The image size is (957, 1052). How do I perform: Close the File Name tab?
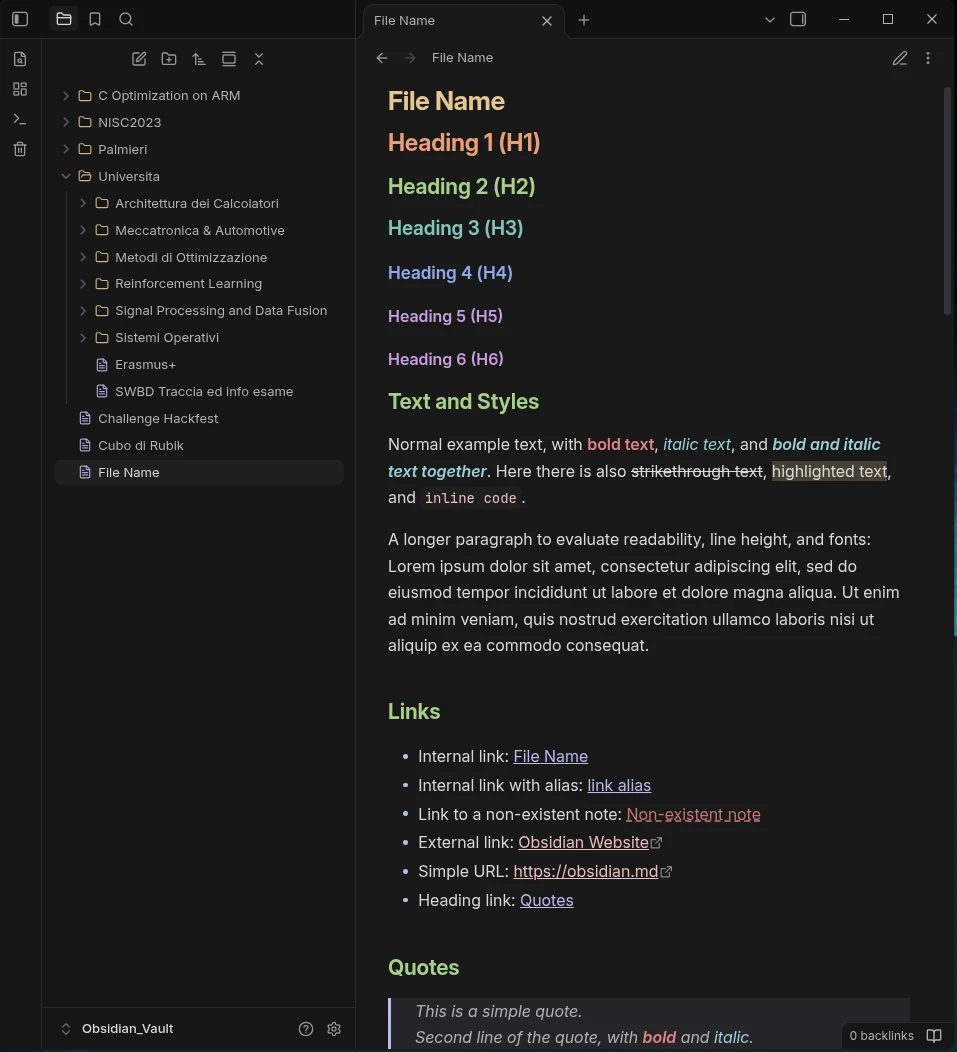click(547, 21)
